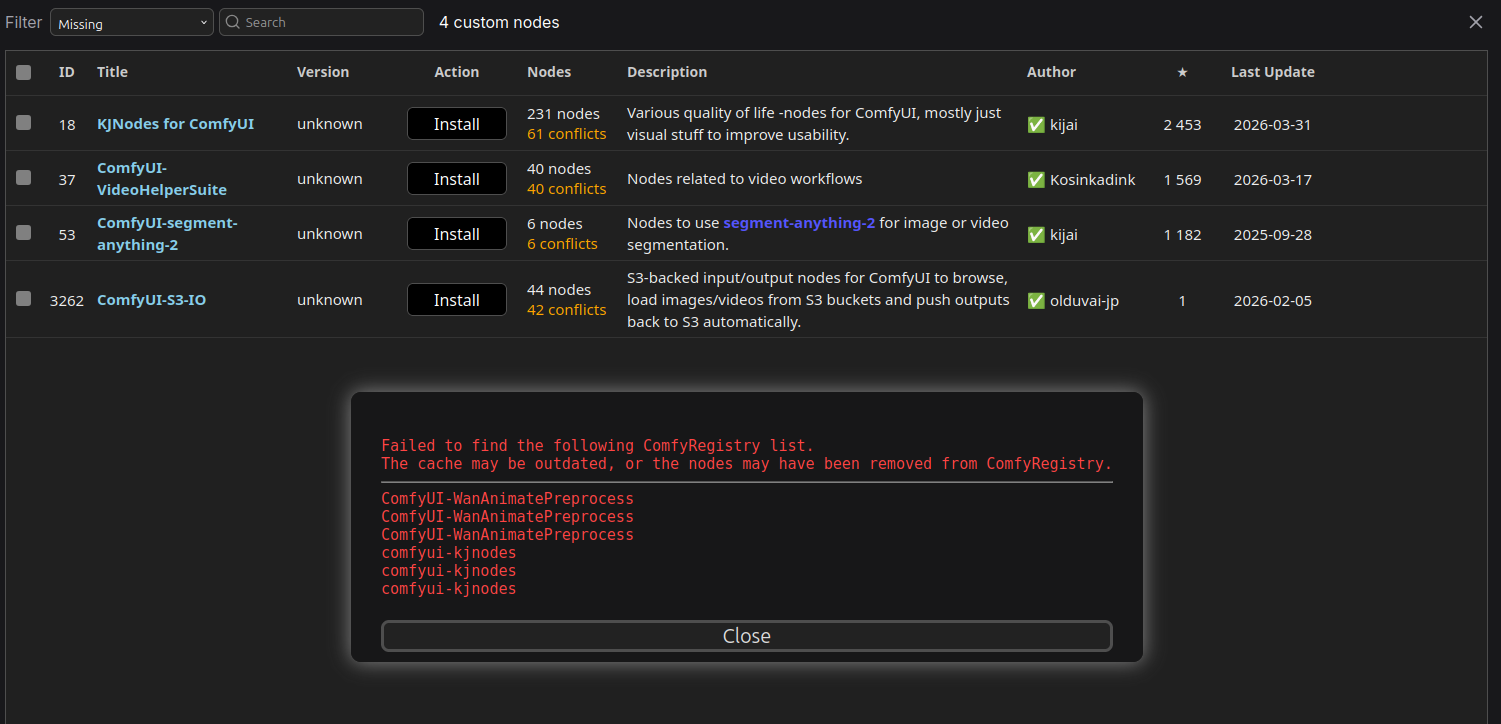Select the ComfyUI-VideoHelperSuite row checkbox
The height and width of the screenshot is (724, 1501).
[24, 178]
